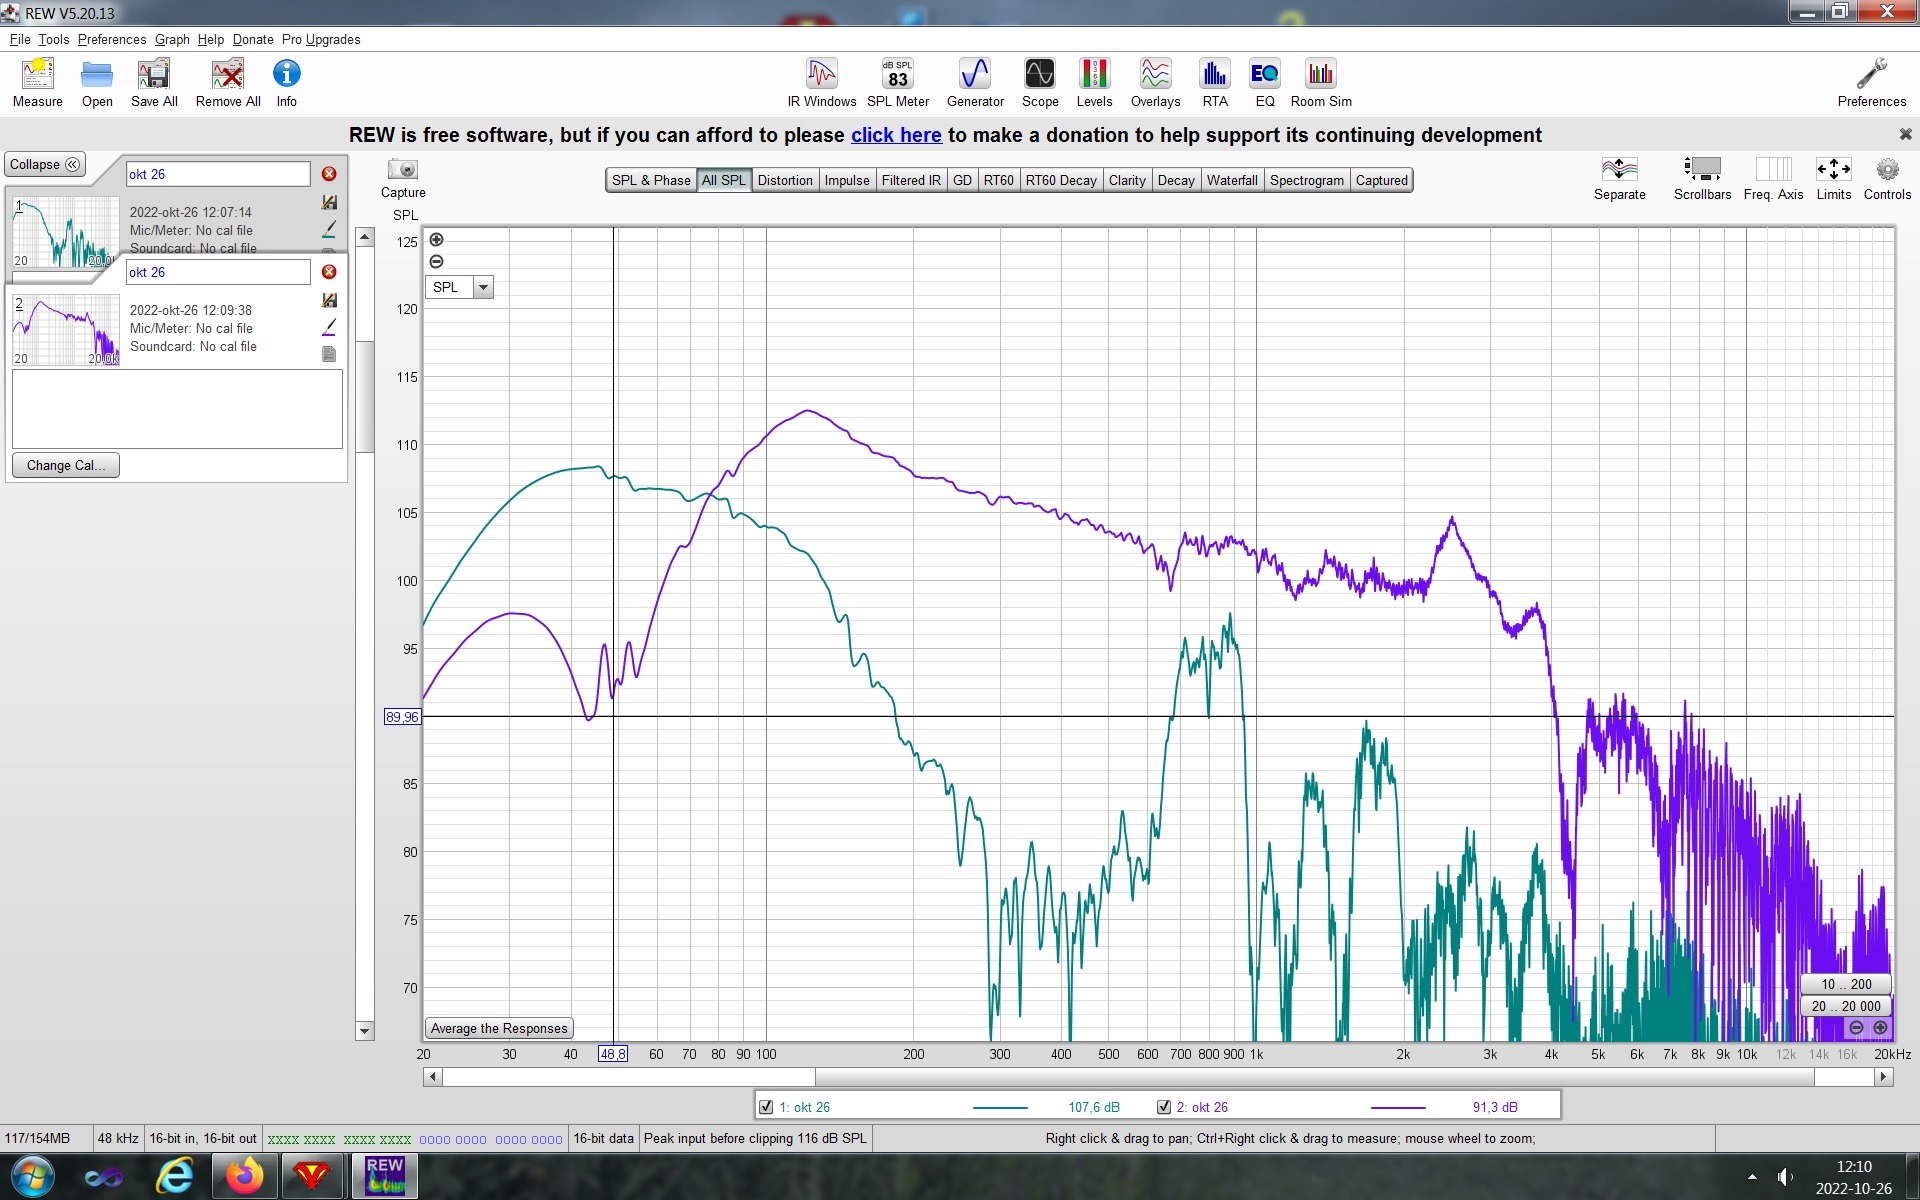Click the Windows Start button
The height and width of the screenshot is (1200, 1920).
(32, 1176)
